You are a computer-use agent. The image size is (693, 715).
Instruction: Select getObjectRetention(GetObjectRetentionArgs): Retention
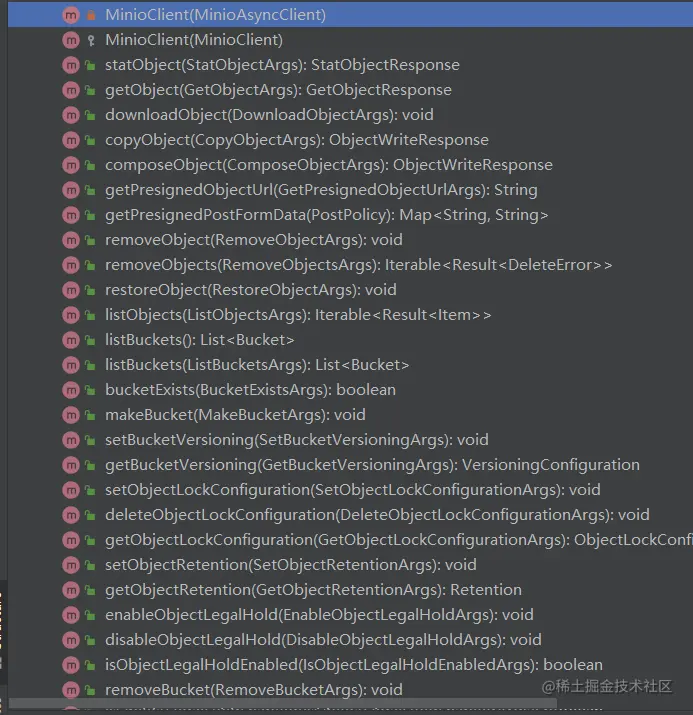click(x=313, y=590)
